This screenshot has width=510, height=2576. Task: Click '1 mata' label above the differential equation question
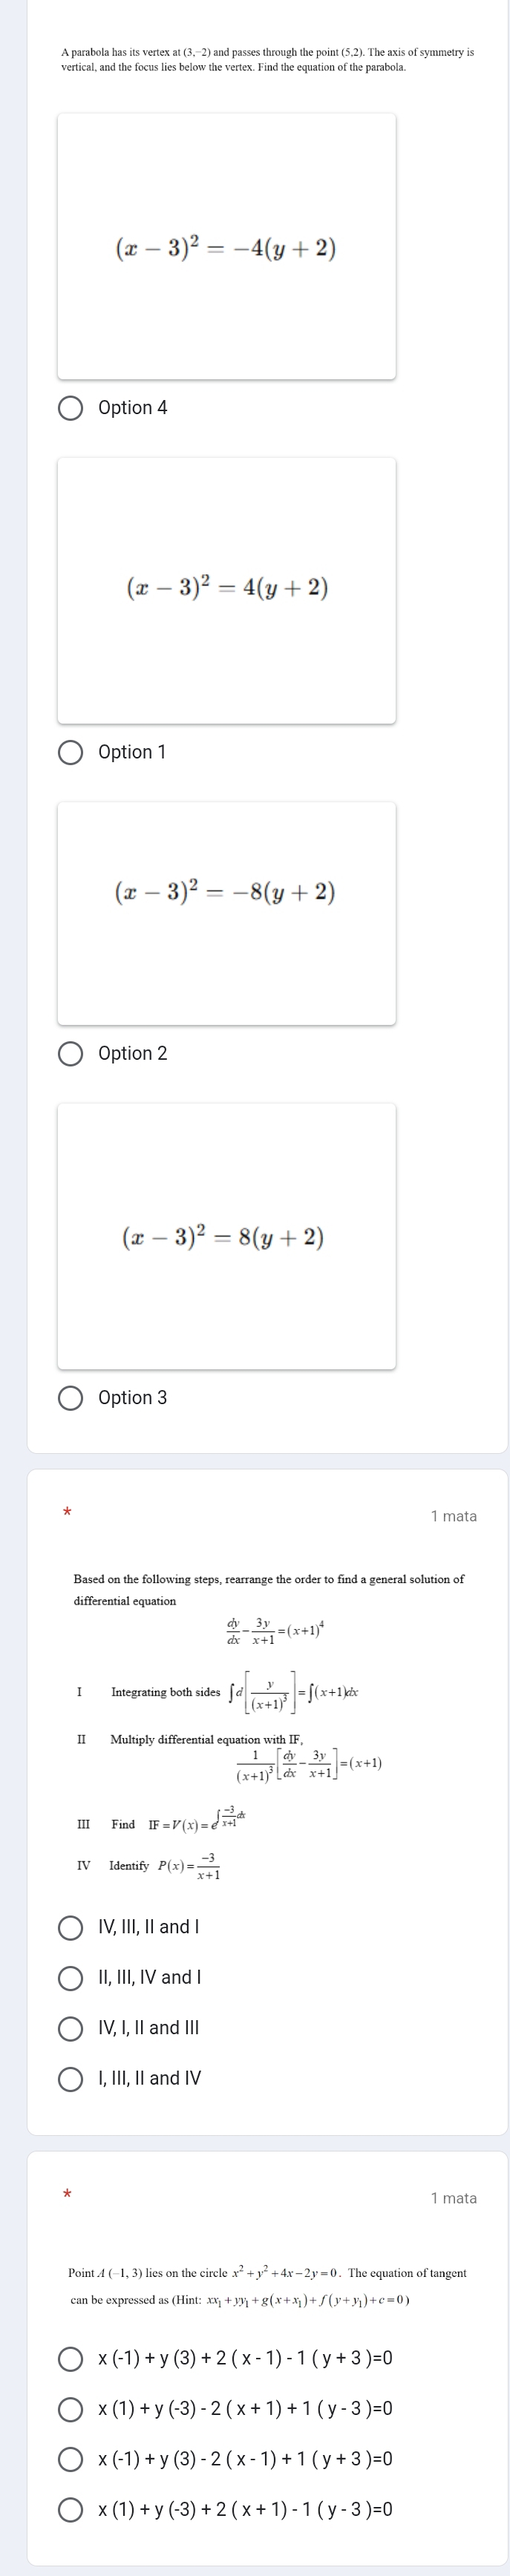[x=453, y=1516]
